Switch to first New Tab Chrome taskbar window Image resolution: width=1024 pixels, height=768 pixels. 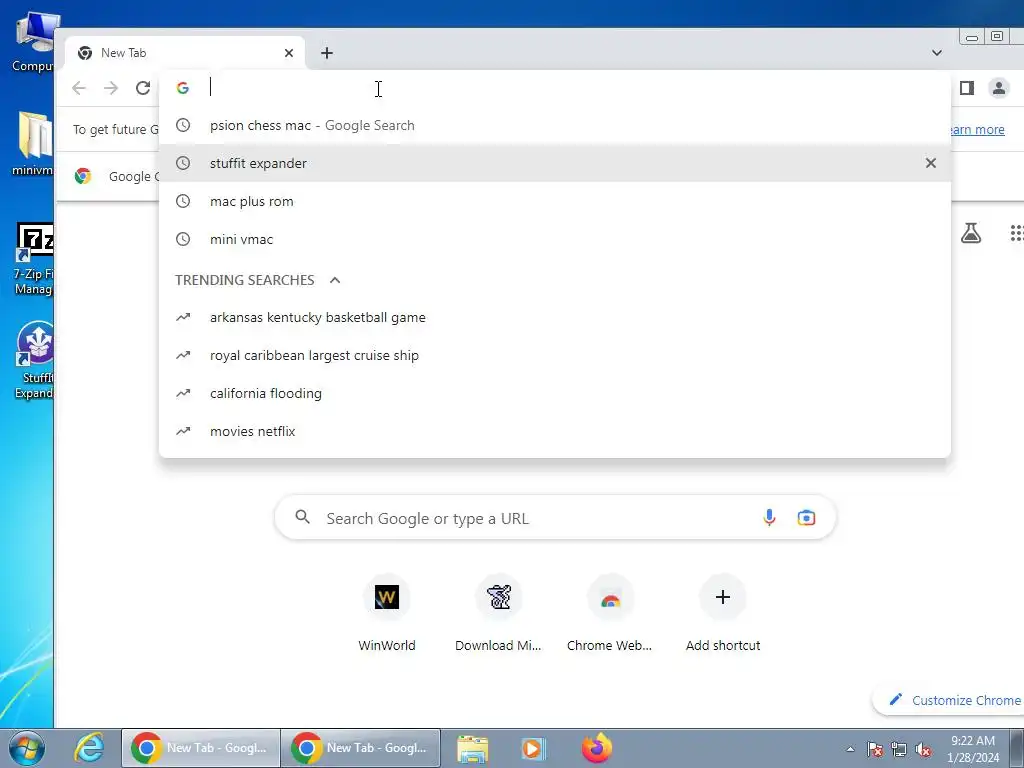point(200,748)
